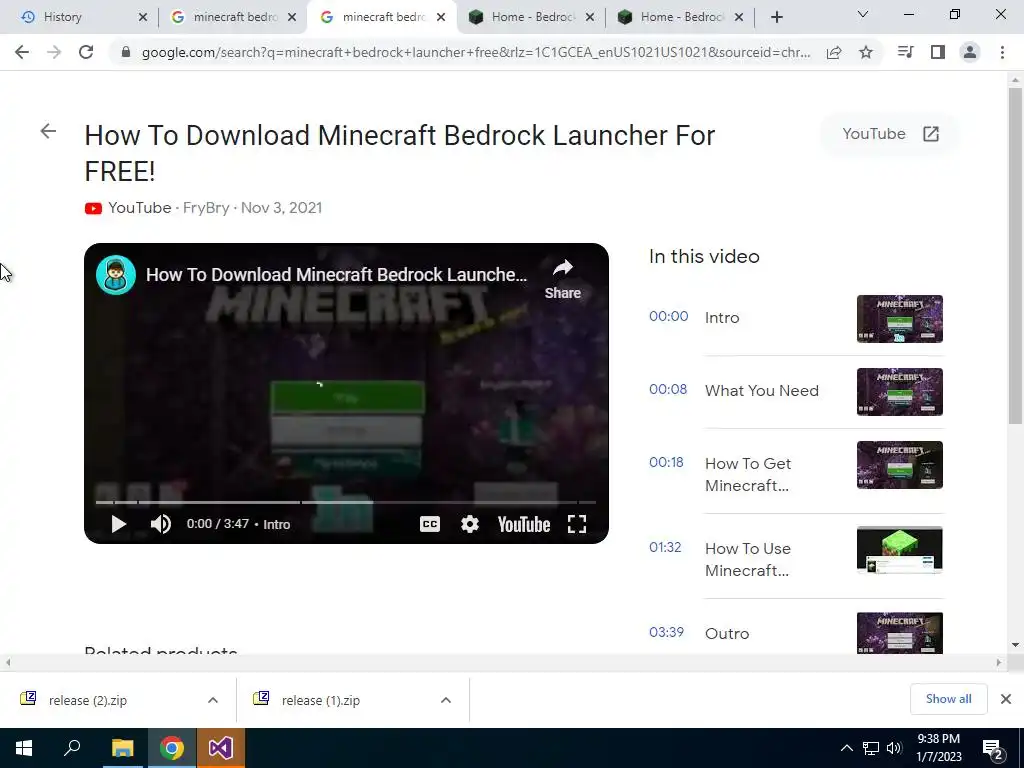Click Chrome icon in taskbar
Screen dimensions: 1024x768
[x=172, y=748]
